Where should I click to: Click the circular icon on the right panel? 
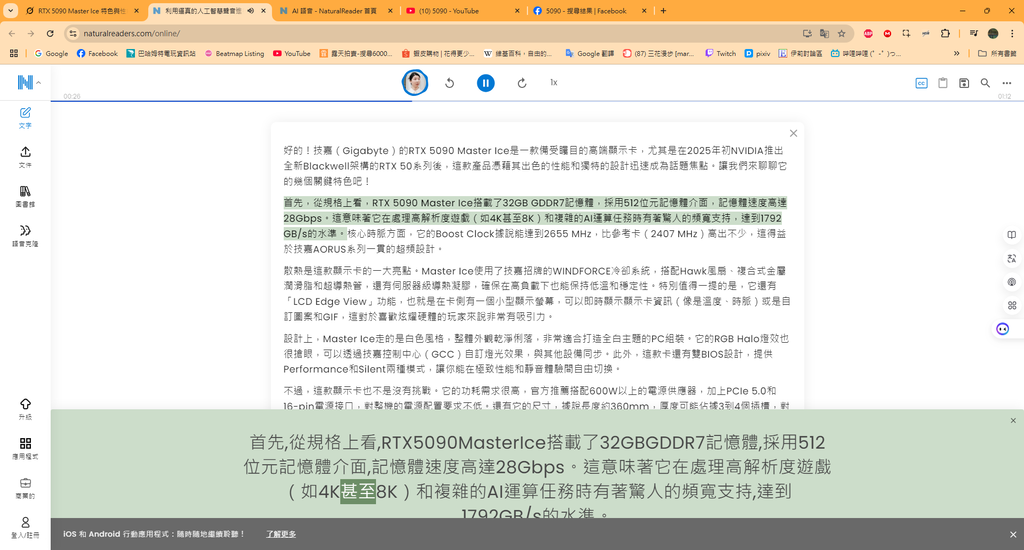[1011, 282]
